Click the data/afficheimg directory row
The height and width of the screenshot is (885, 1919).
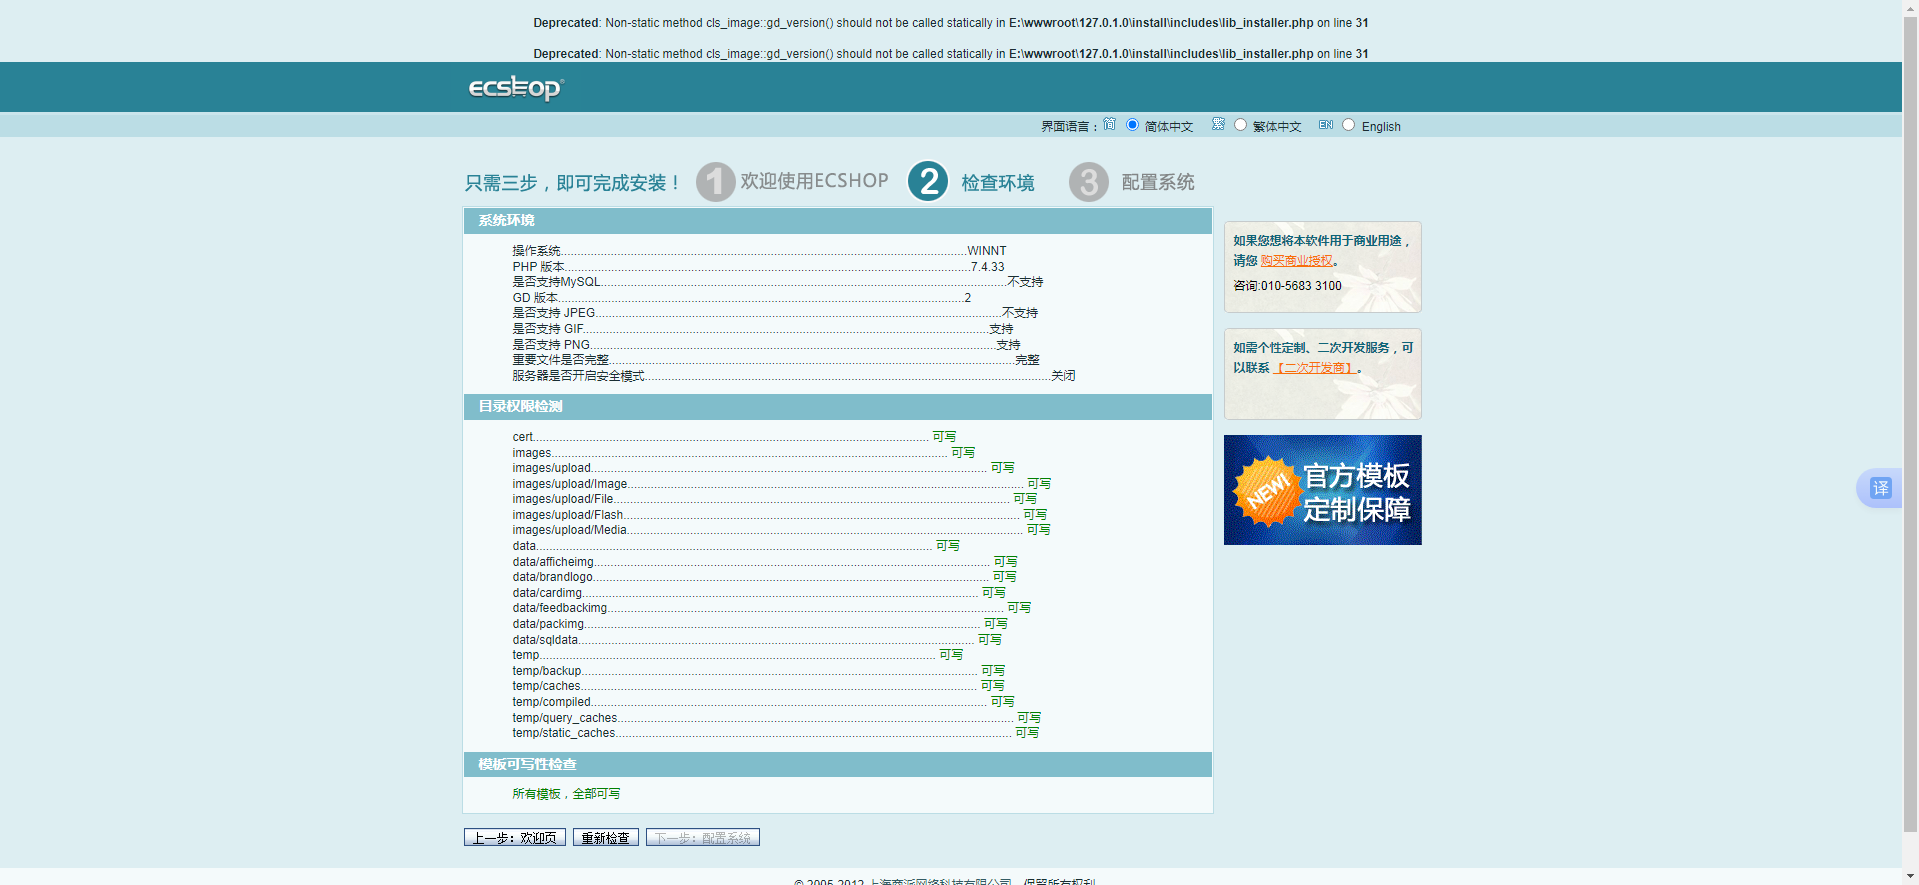point(764,562)
